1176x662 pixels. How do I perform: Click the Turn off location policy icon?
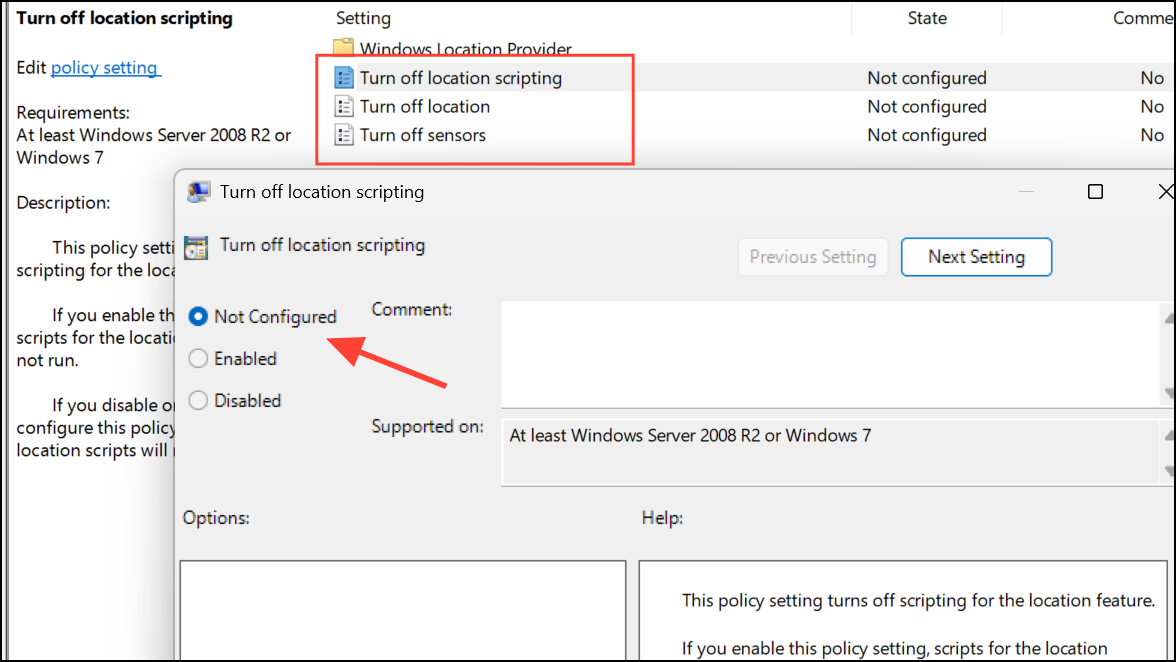(x=344, y=106)
